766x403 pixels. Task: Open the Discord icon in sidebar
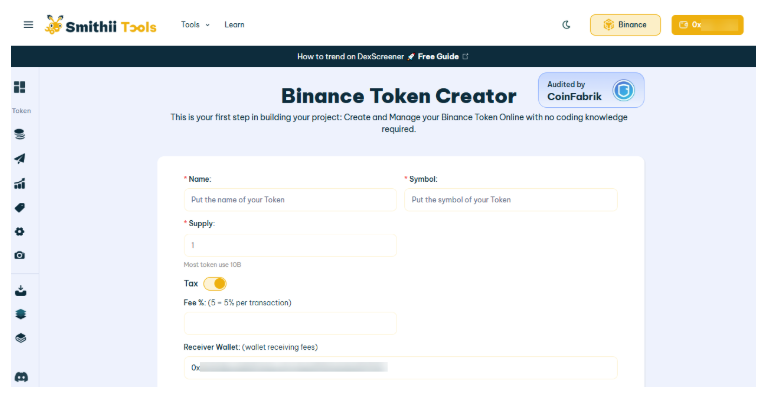[x=20, y=377]
